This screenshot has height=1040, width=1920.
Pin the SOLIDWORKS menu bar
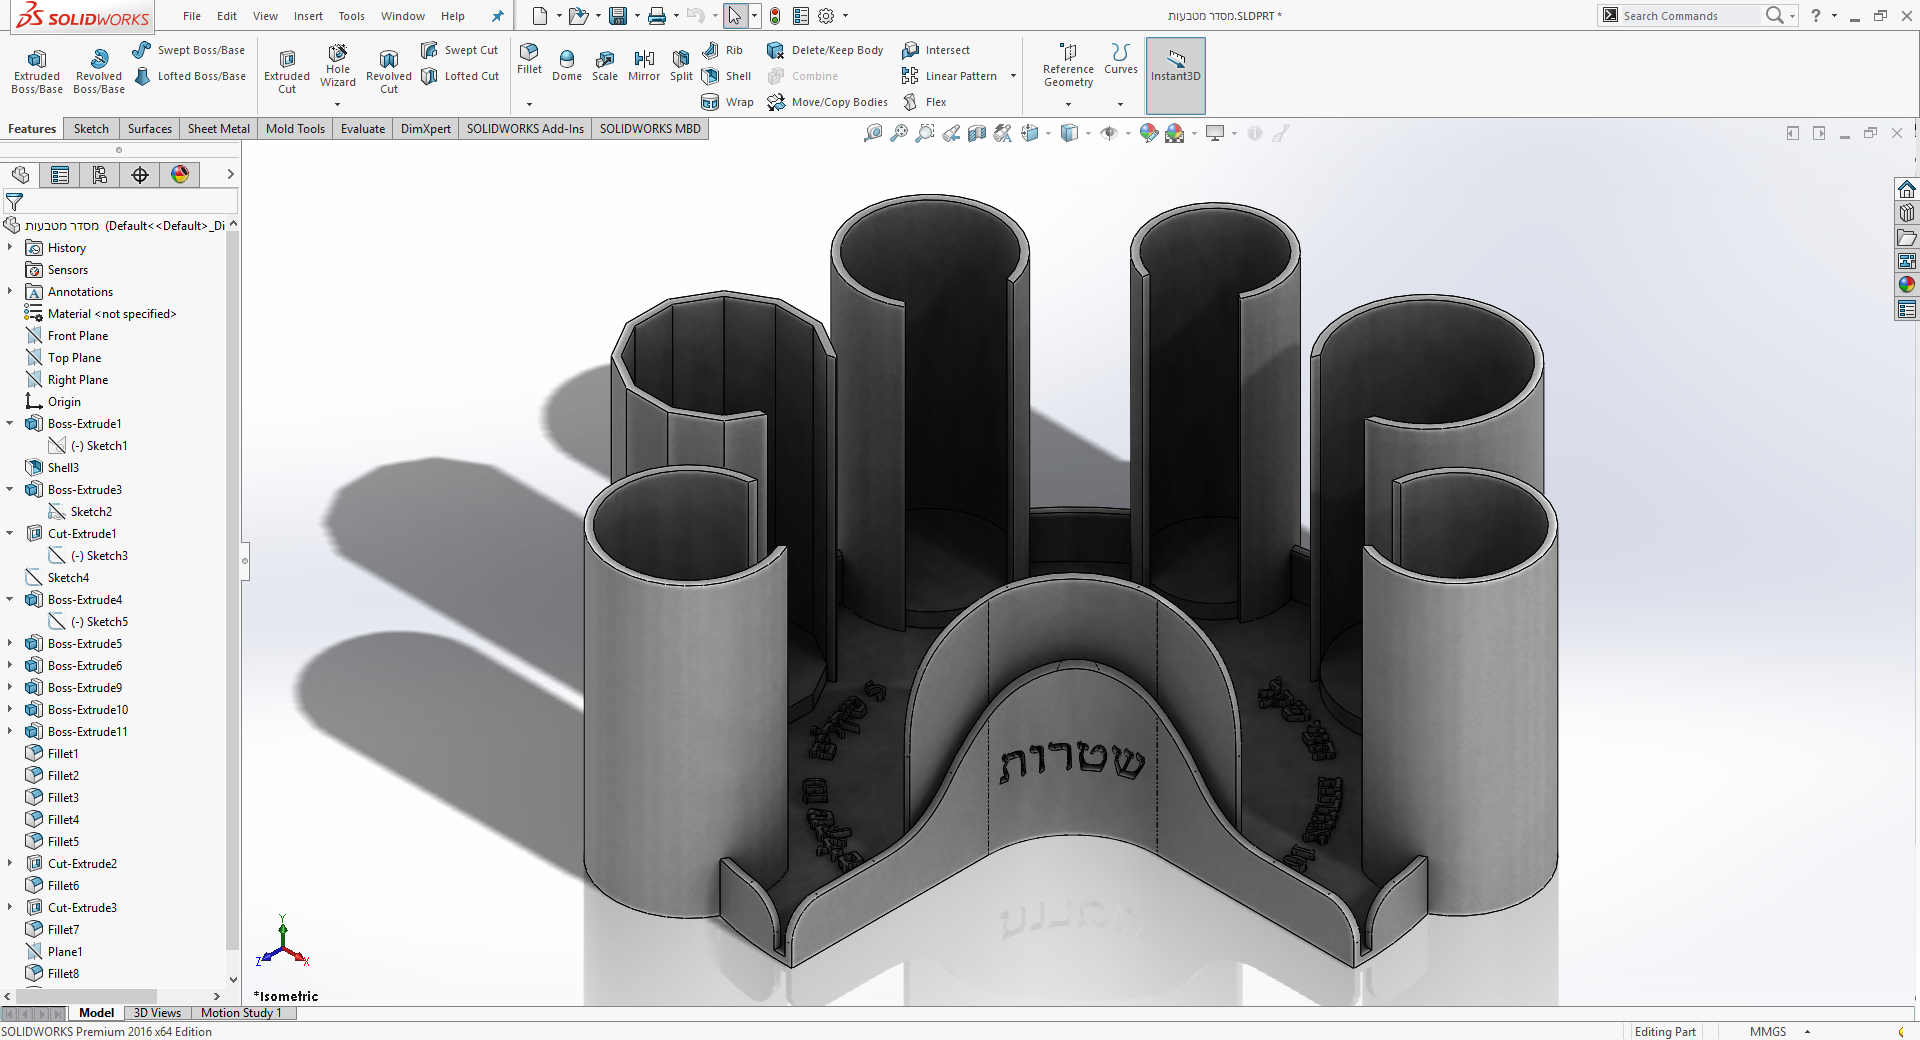[497, 16]
